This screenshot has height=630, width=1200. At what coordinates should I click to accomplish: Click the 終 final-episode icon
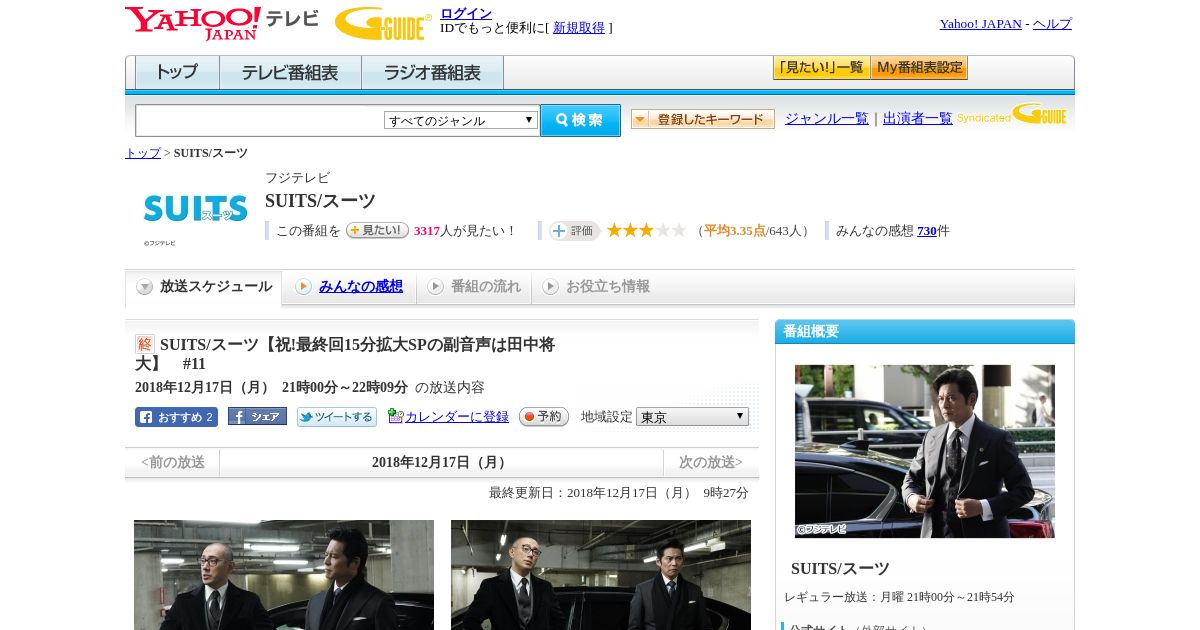(x=145, y=344)
